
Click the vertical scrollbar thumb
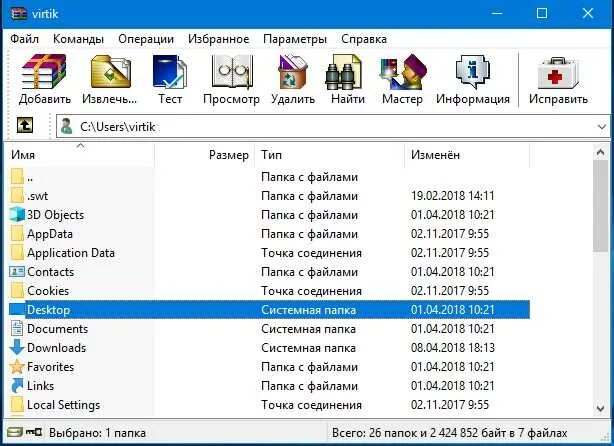point(600,206)
